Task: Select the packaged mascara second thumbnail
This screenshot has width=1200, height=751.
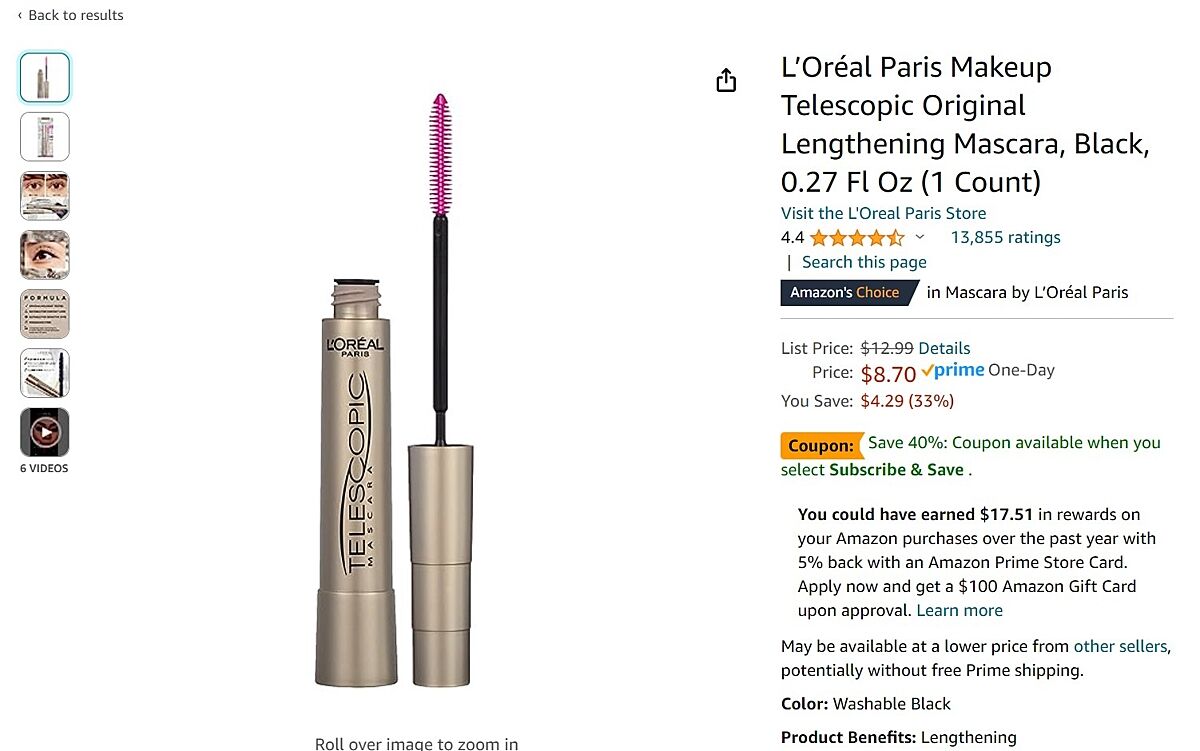Action: coord(45,137)
